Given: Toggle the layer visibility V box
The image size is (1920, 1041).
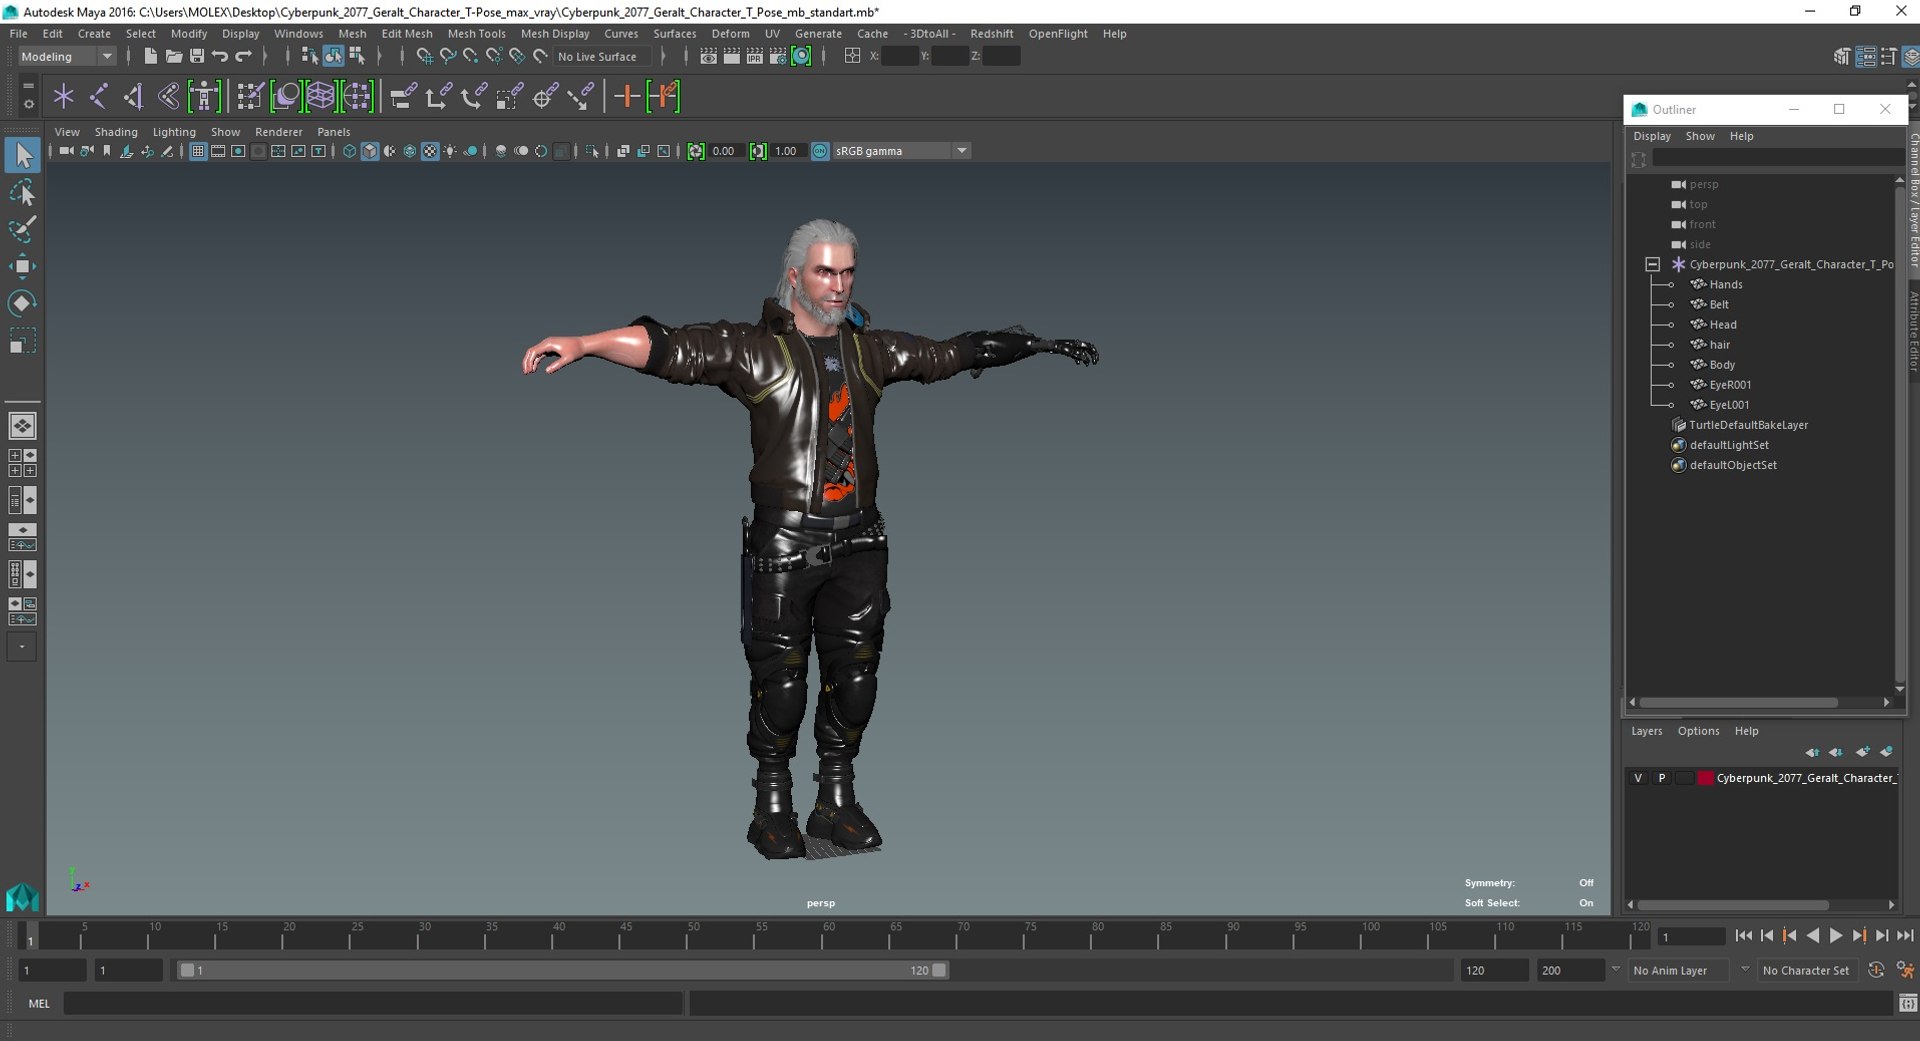Looking at the screenshot, I should pos(1638,778).
